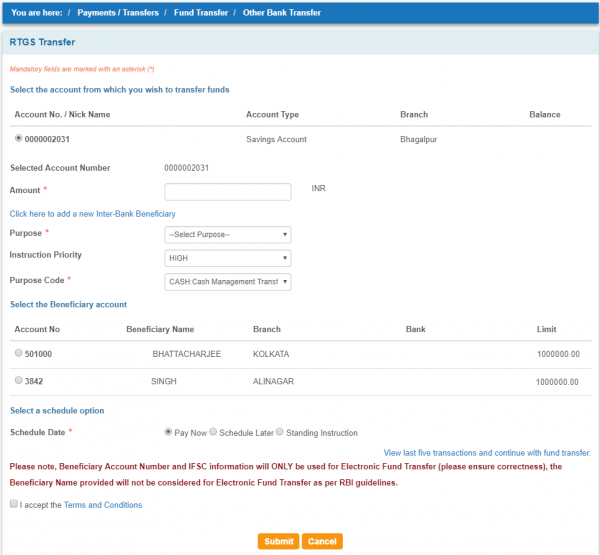Expand the Instruction Priority dropdown

227,257
